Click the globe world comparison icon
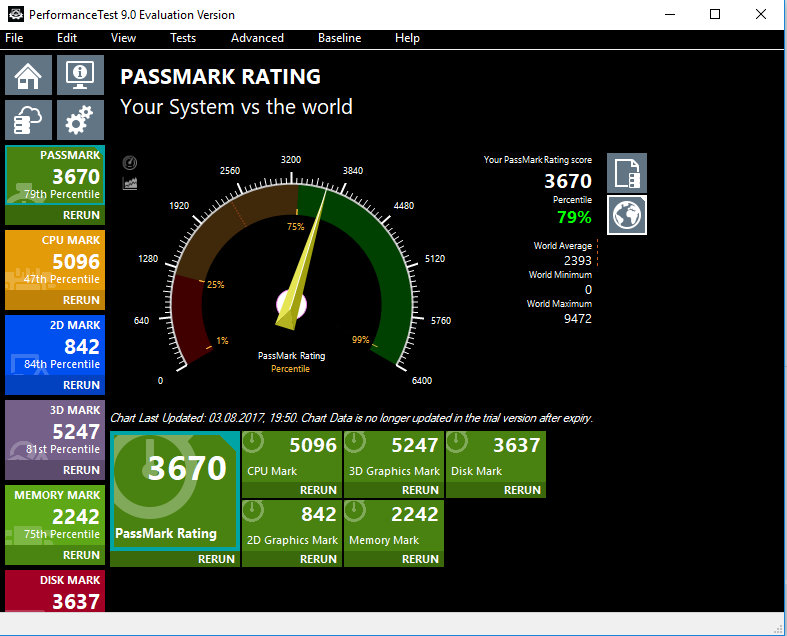This screenshot has height=636, width=787. click(x=627, y=215)
